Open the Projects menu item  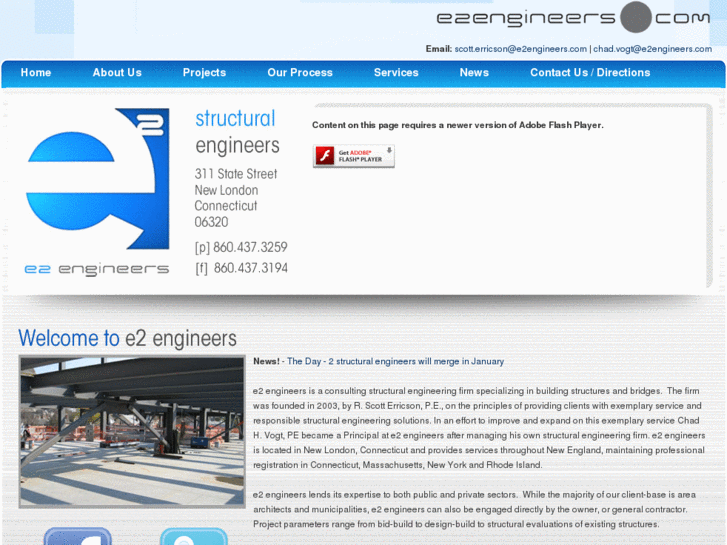[204, 73]
